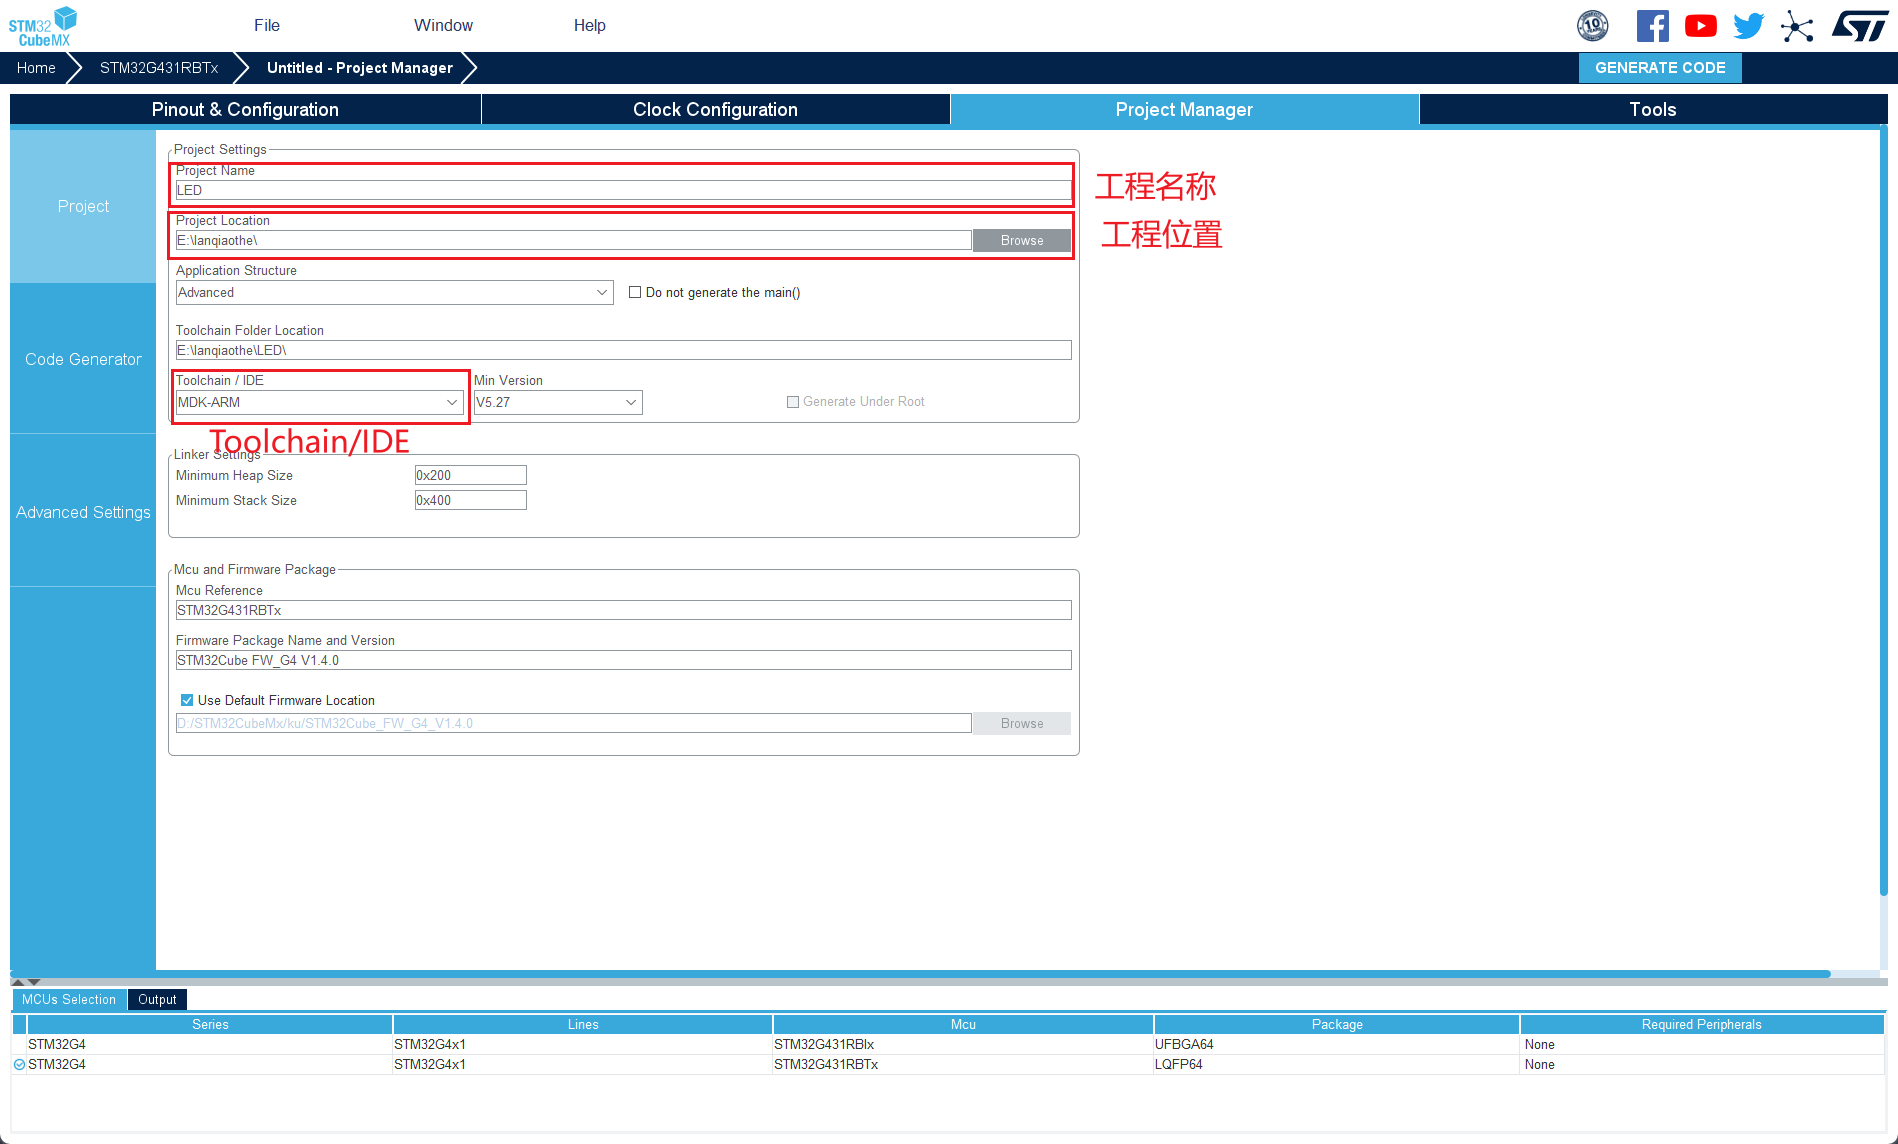The height and width of the screenshot is (1144, 1898).
Task: Toggle Generate Under Root checkbox
Action: [793, 402]
